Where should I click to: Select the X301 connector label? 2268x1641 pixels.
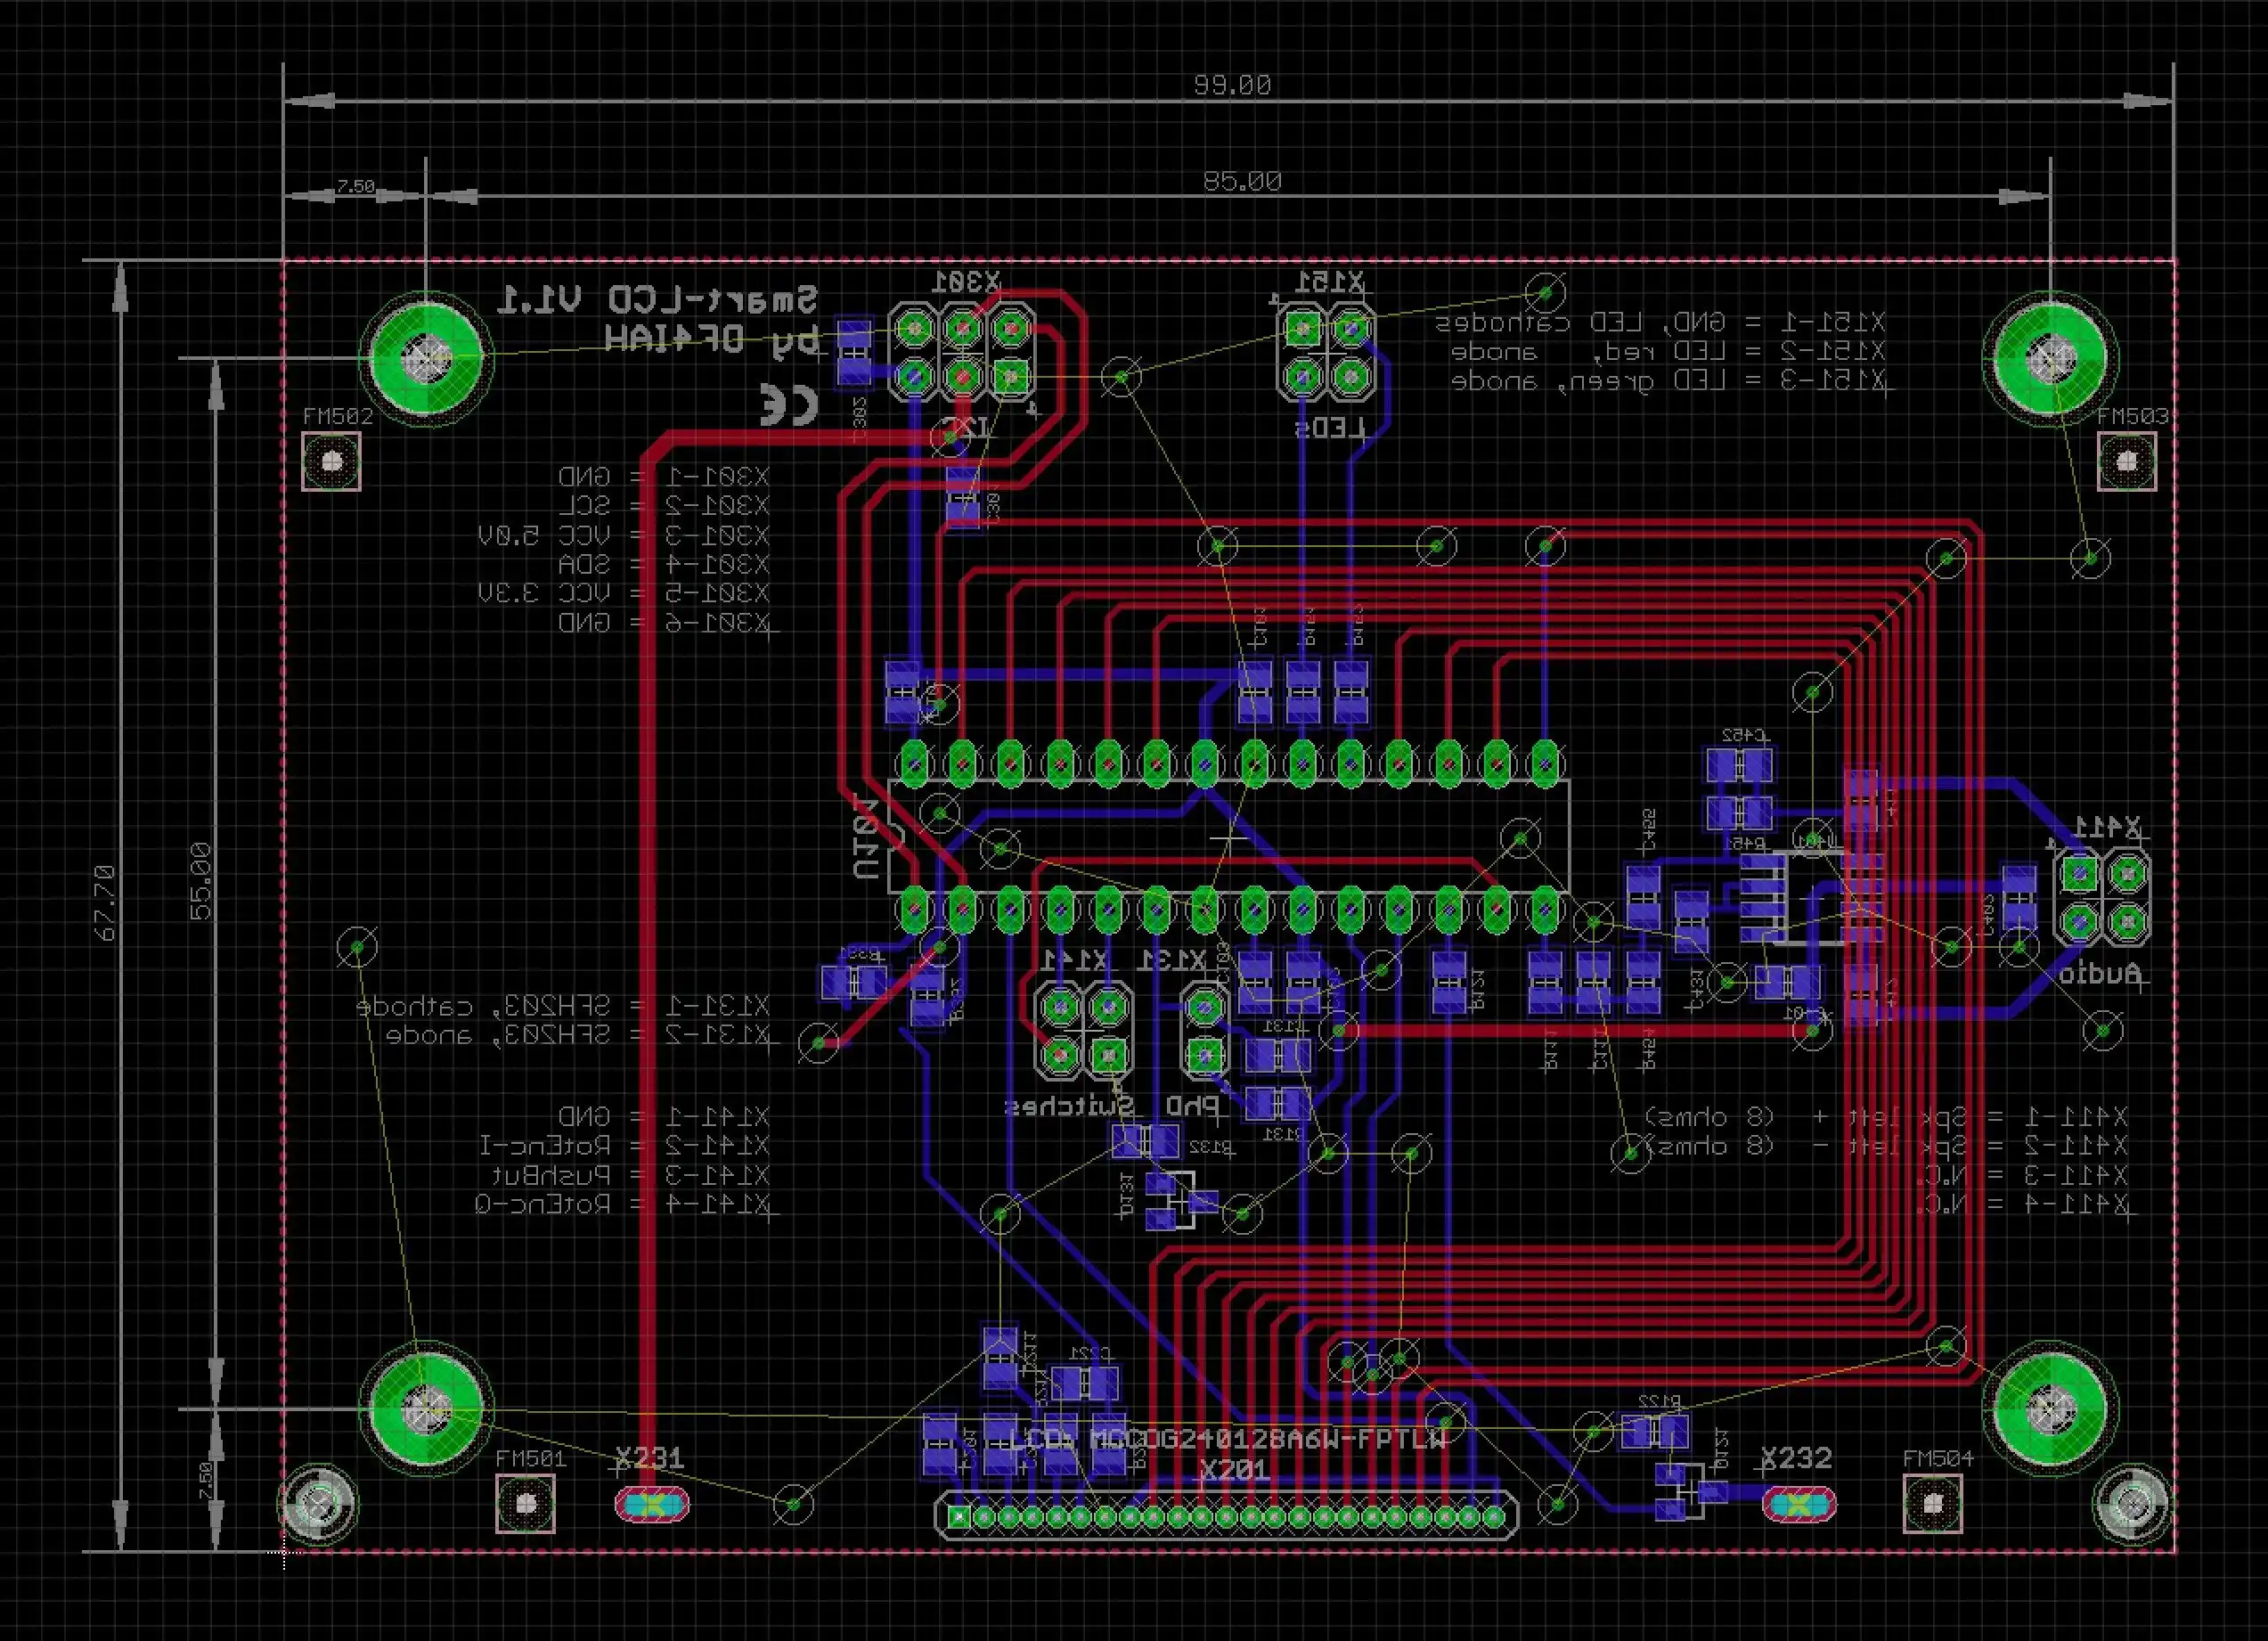966,282
